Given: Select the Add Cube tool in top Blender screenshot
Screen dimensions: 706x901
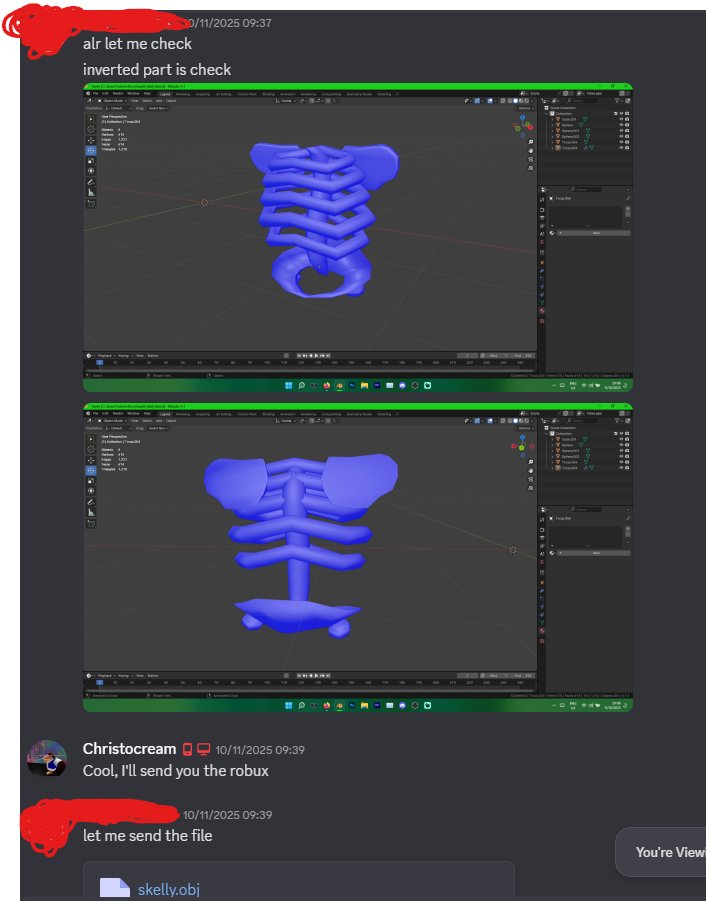Looking at the screenshot, I should coord(91,203).
